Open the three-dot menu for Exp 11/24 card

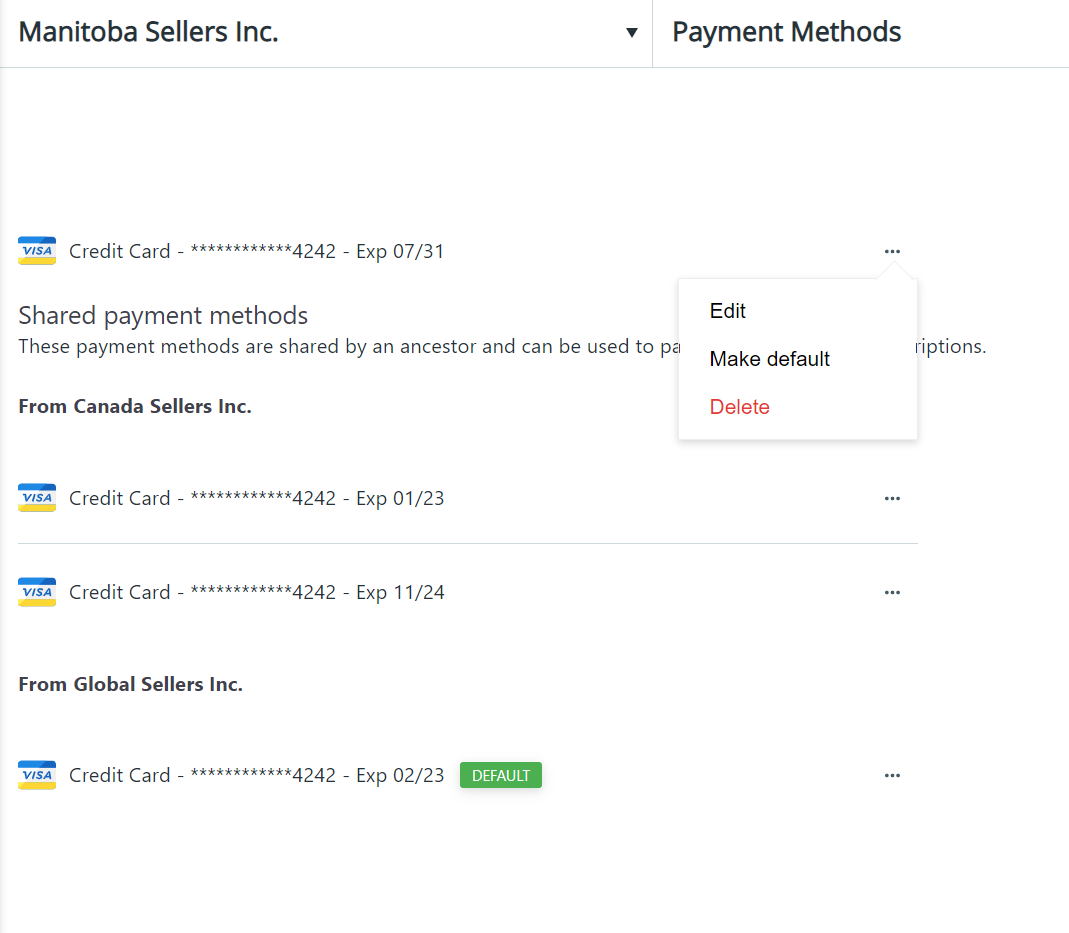tap(892, 592)
